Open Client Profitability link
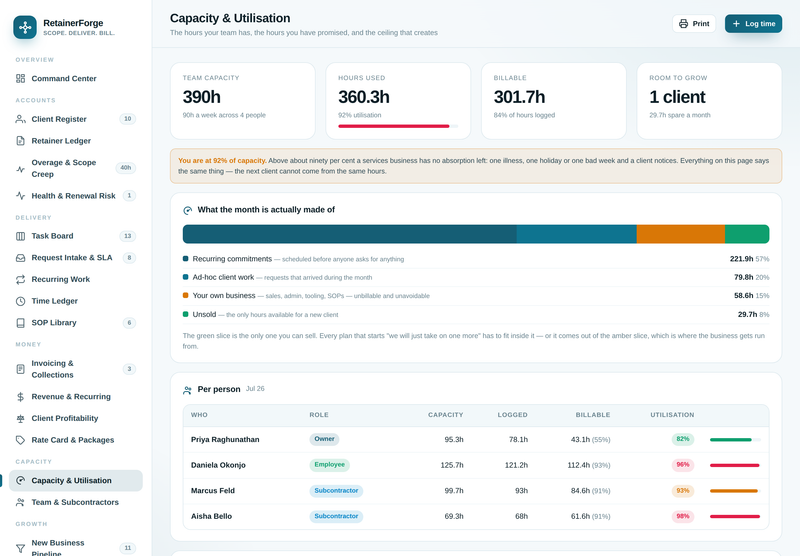 (76, 418)
